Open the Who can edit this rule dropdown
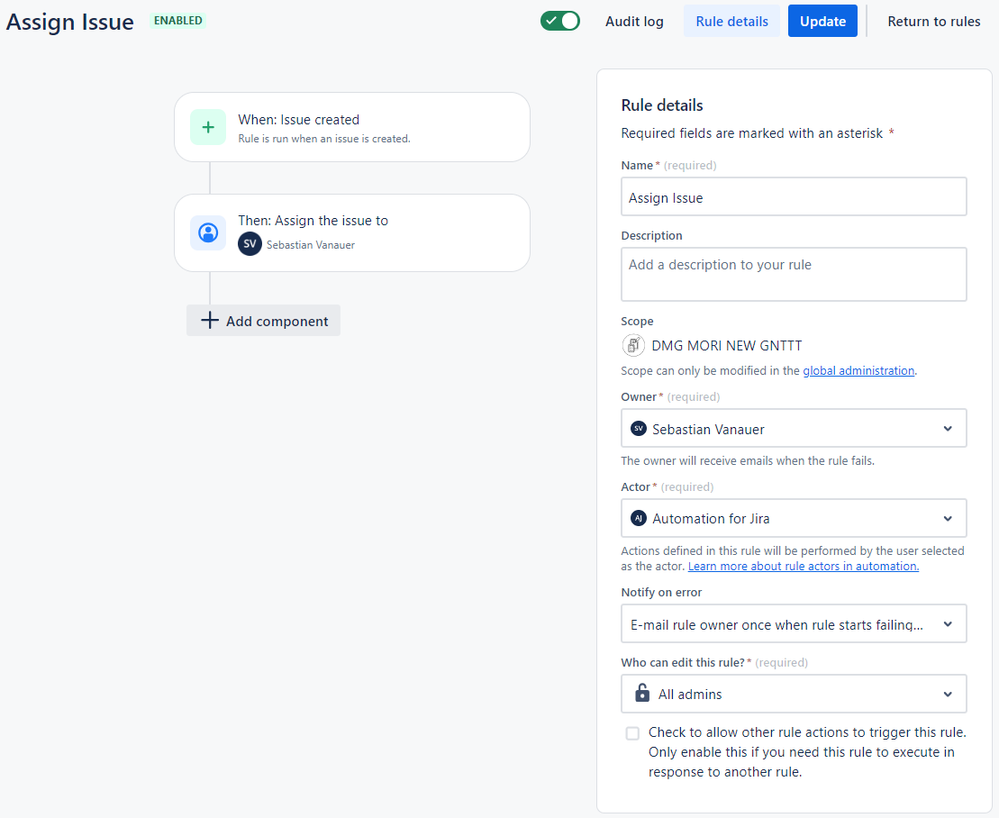 point(793,694)
